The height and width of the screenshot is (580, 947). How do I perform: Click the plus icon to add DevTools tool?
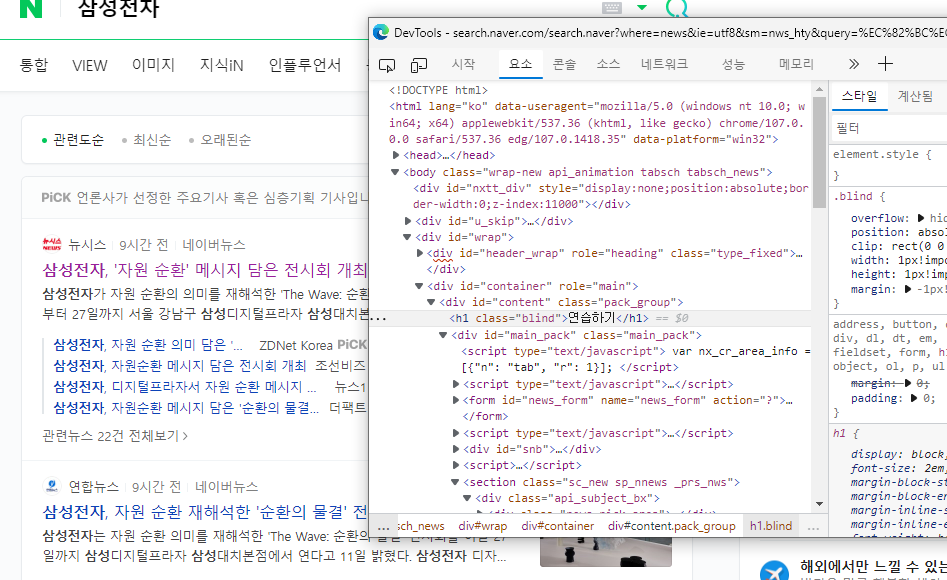(x=885, y=64)
